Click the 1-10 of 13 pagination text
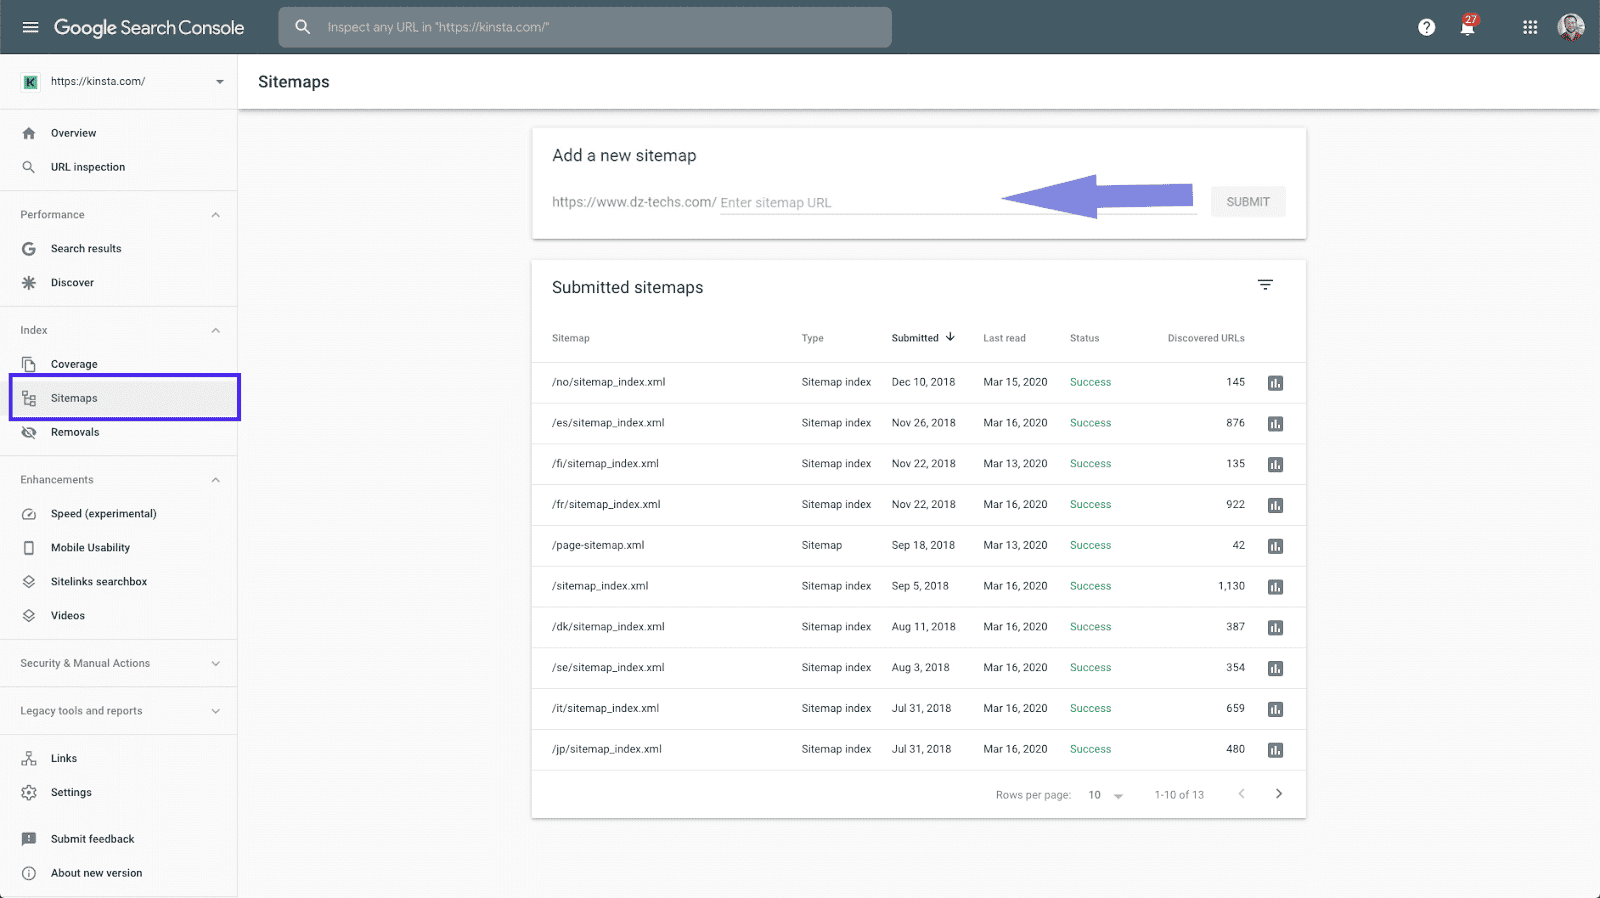1600x898 pixels. click(1179, 795)
